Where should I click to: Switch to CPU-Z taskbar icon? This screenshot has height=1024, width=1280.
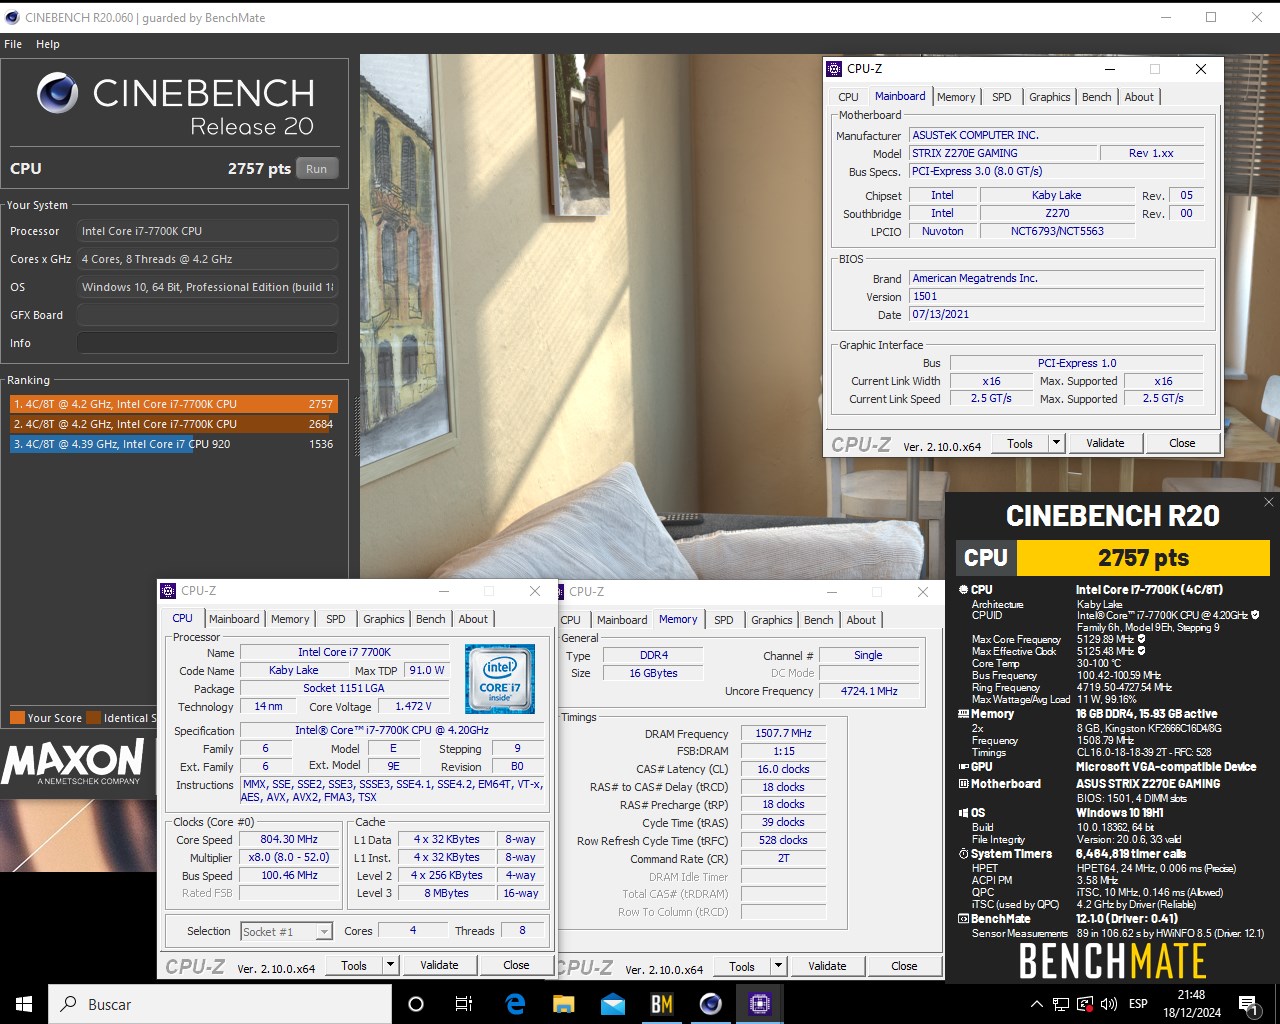(x=760, y=1004)
